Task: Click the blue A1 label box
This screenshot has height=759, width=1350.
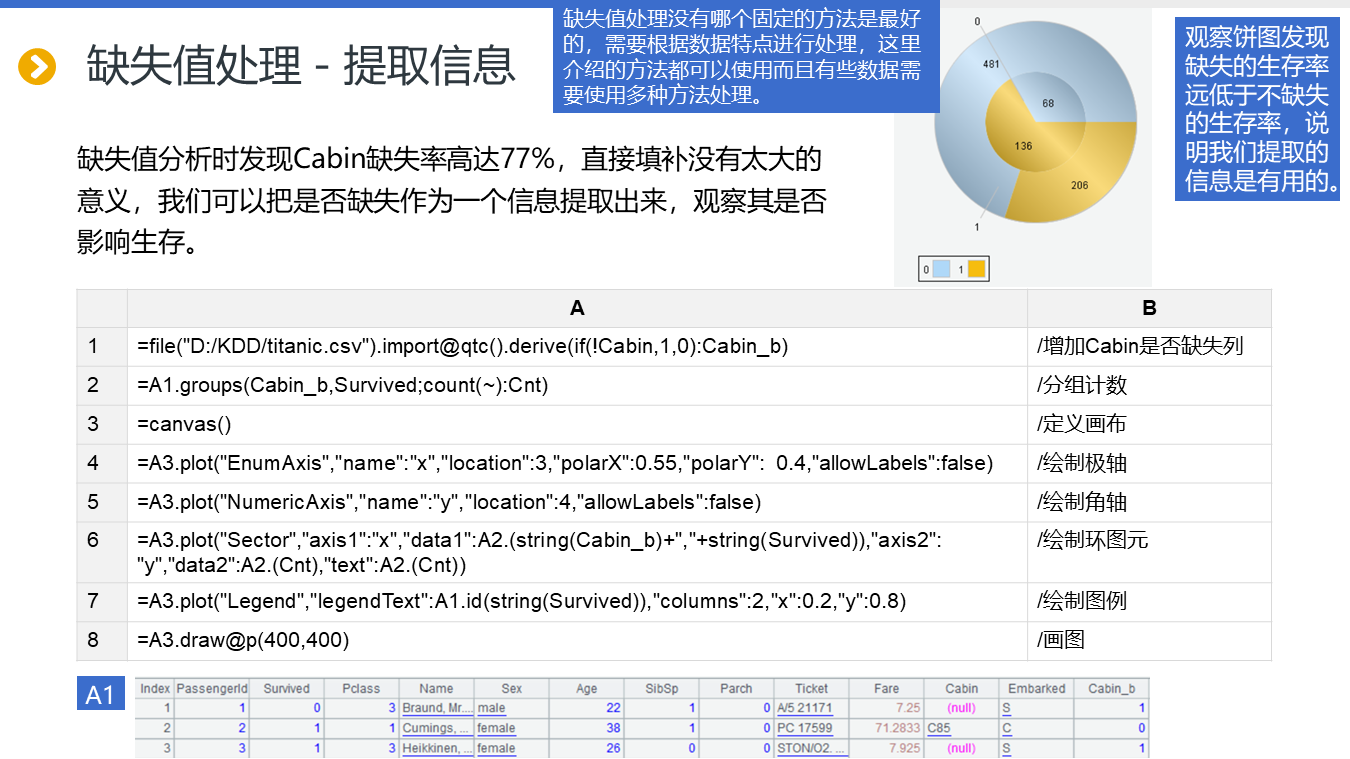Action: (x=101, y=694)
